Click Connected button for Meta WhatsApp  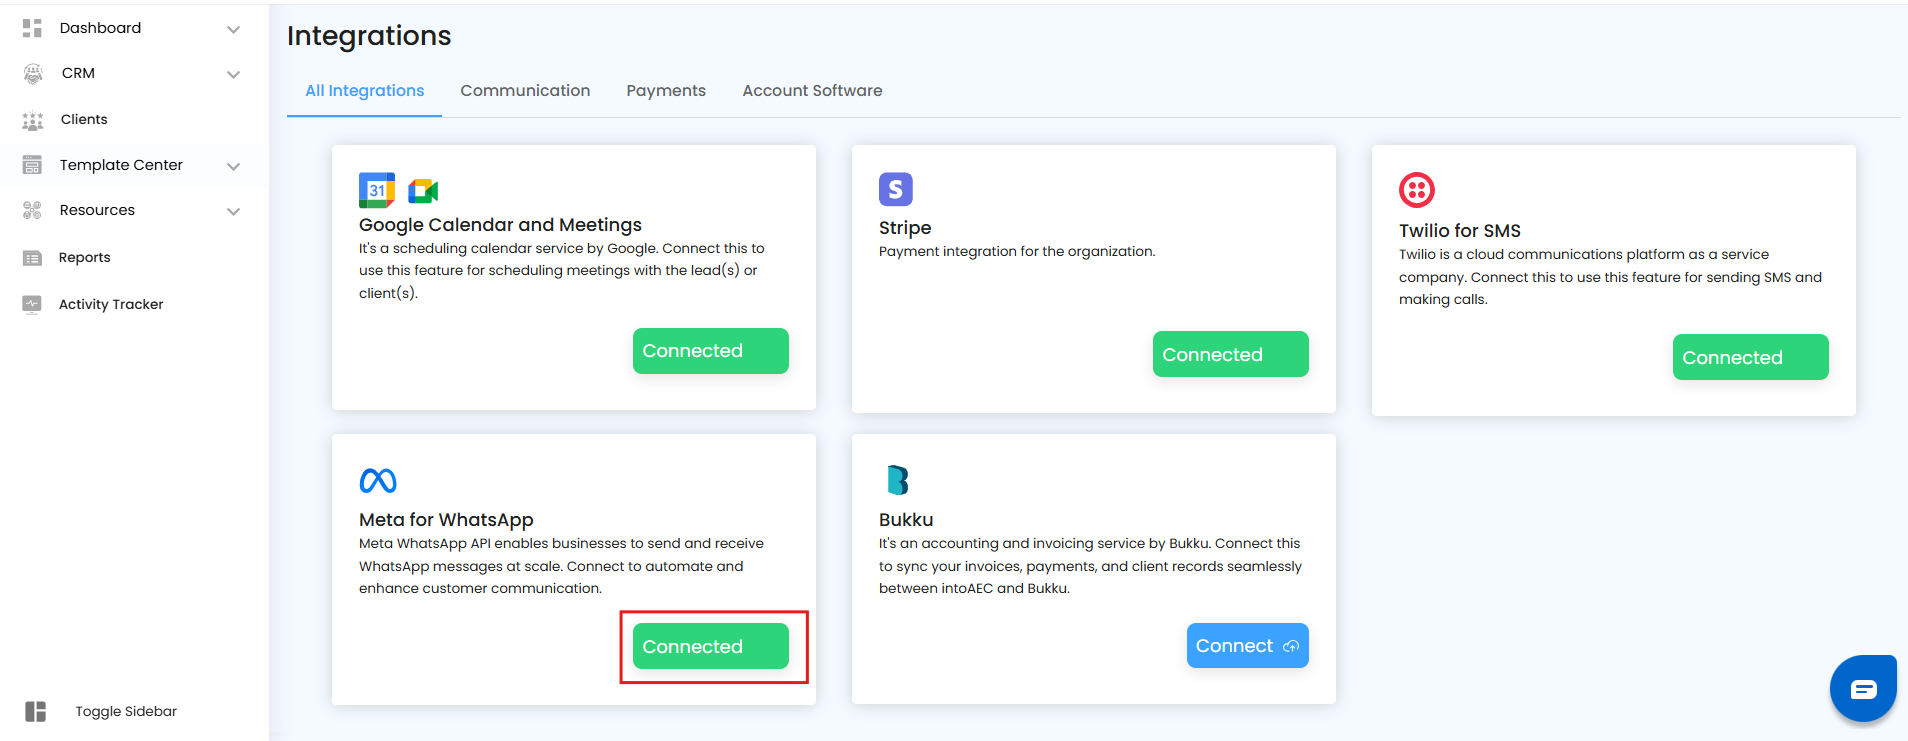point(710,647)
